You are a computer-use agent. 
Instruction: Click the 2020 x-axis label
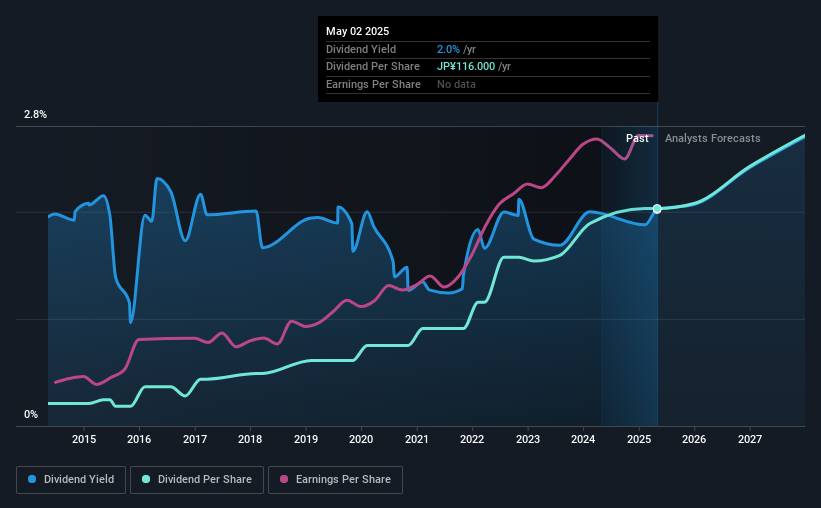point(361,439)
